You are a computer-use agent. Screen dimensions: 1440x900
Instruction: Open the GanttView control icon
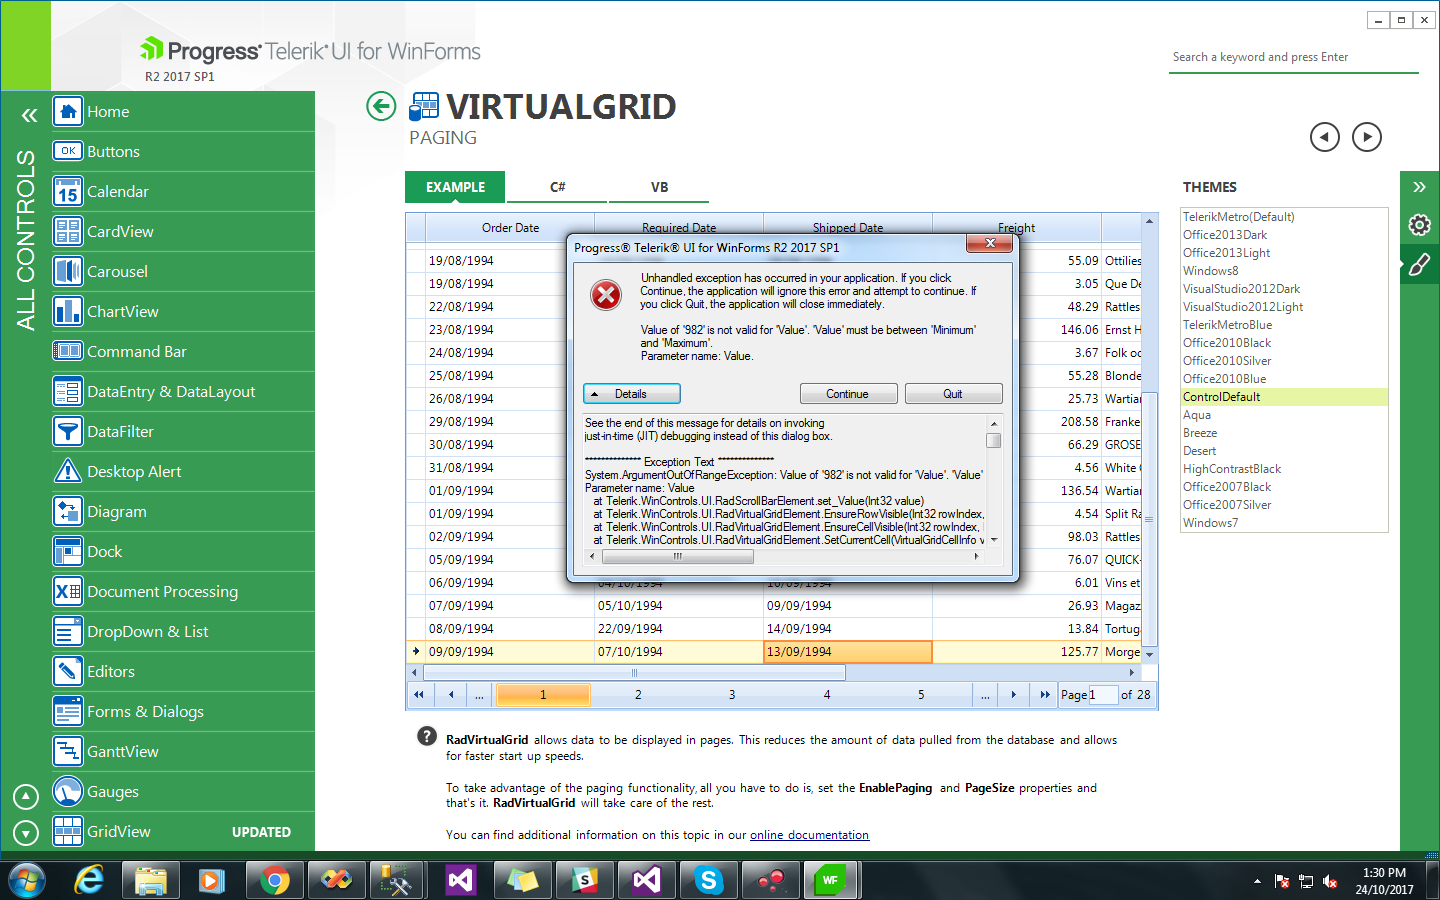tap(68, 751)
